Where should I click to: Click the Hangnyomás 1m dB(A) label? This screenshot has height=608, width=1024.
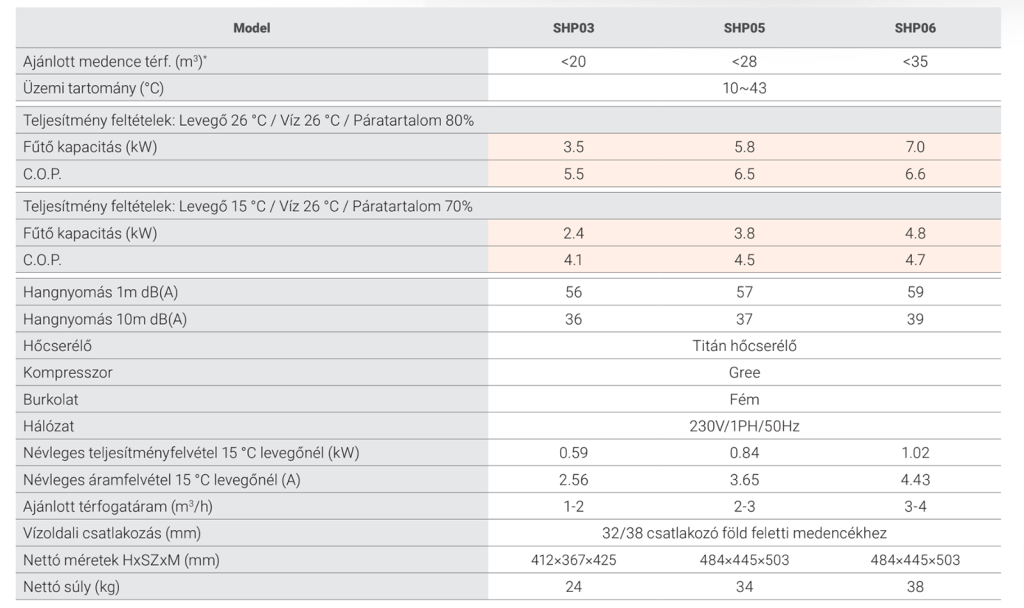[x=105, y=292]
